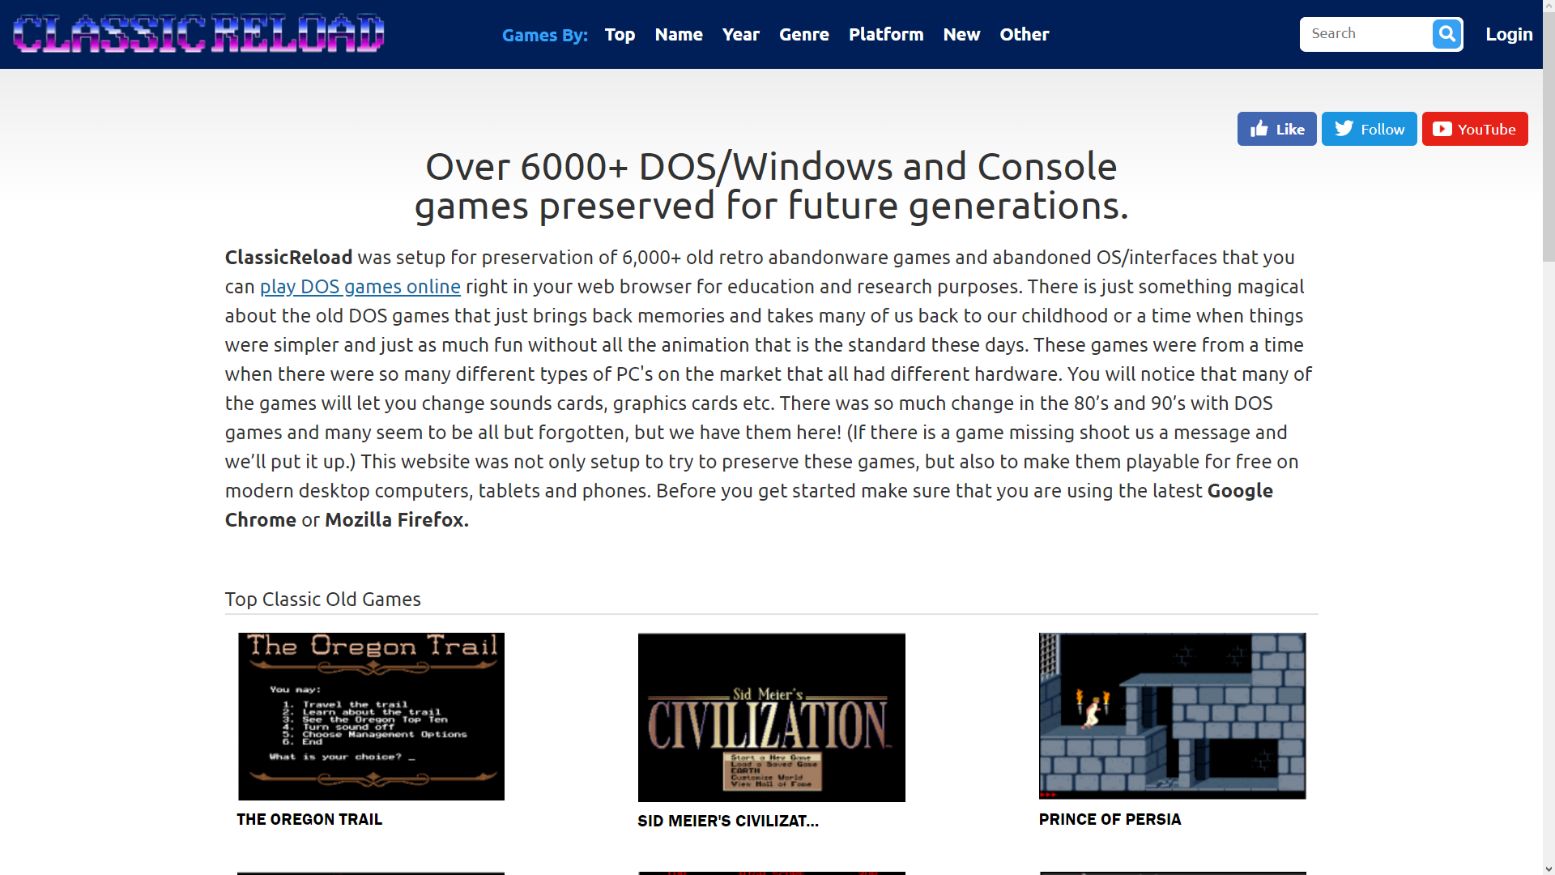Click the Twitter bird icon on Follow button

[x=1343, y=128]
